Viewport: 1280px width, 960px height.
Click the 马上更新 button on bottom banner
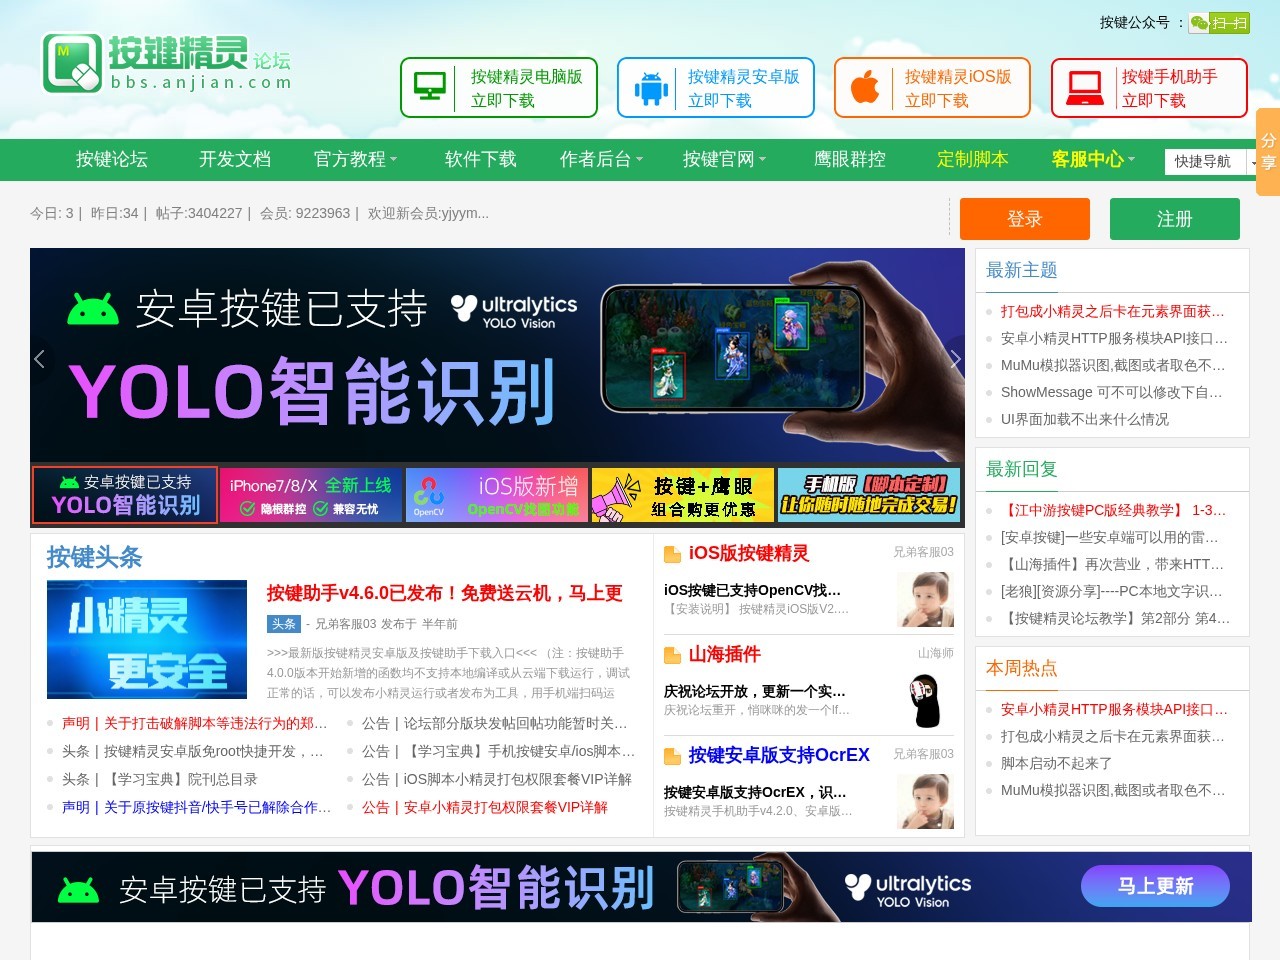tap(1156, 886)
